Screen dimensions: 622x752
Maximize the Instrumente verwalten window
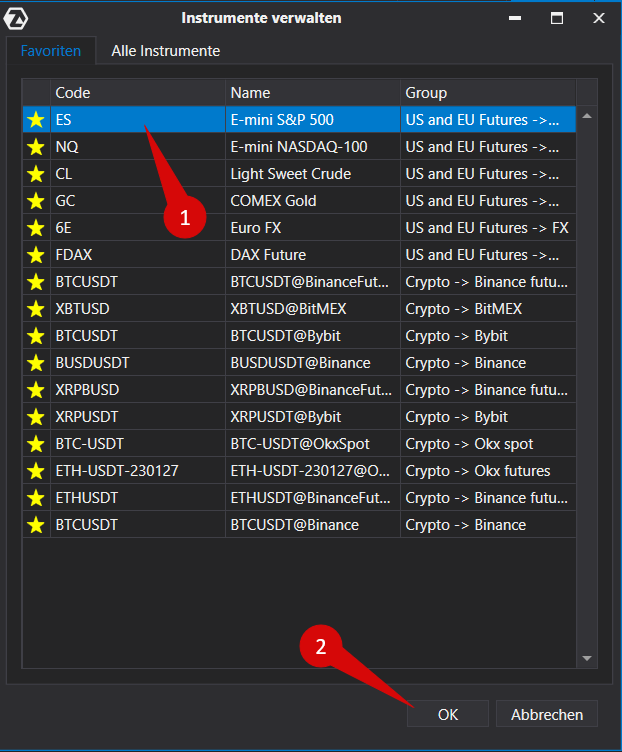(x=557, y=18)
